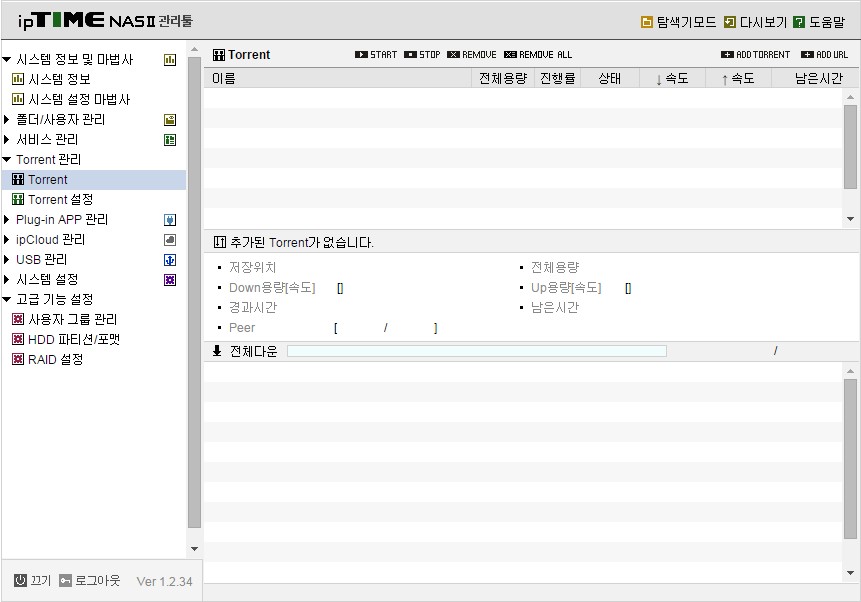Expand the 폴더/사용자 관리 section
This screenshot has height=602, width=861.
click(7, 119)
